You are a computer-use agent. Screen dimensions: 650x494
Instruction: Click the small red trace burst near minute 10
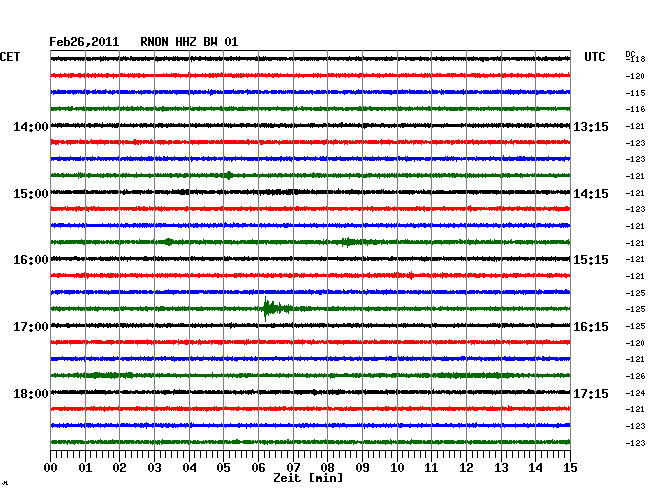click(410, 275)
